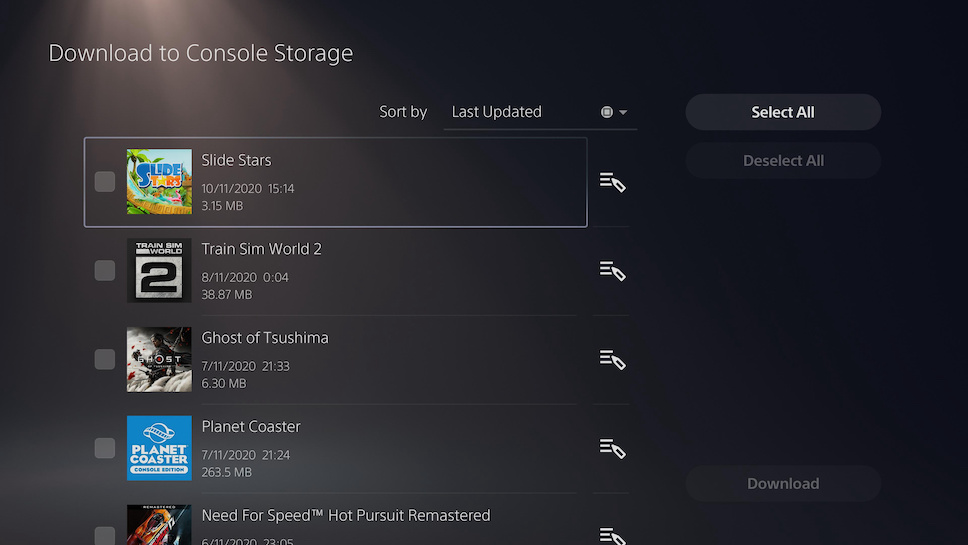Open details icon for Slide Stars
The width and height of the screenshot is (968, 545).
point(612,182)
